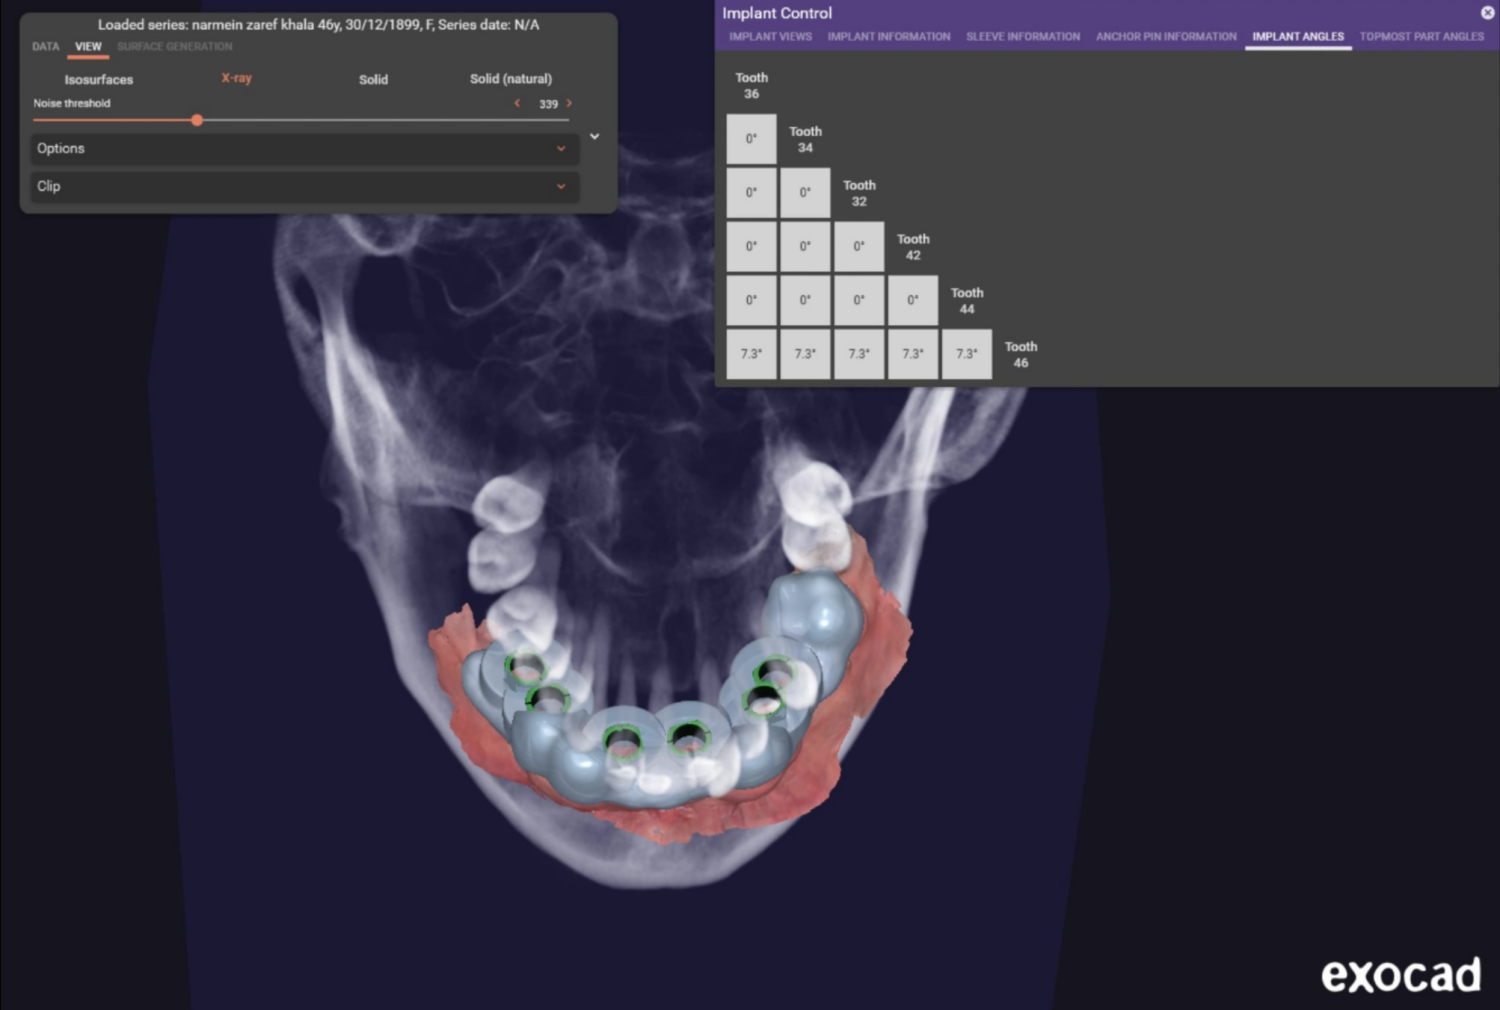Reselect the X-ray rendering dropdown option
The width and height of the screenshot is (1500, 1010).
point(236,78)
